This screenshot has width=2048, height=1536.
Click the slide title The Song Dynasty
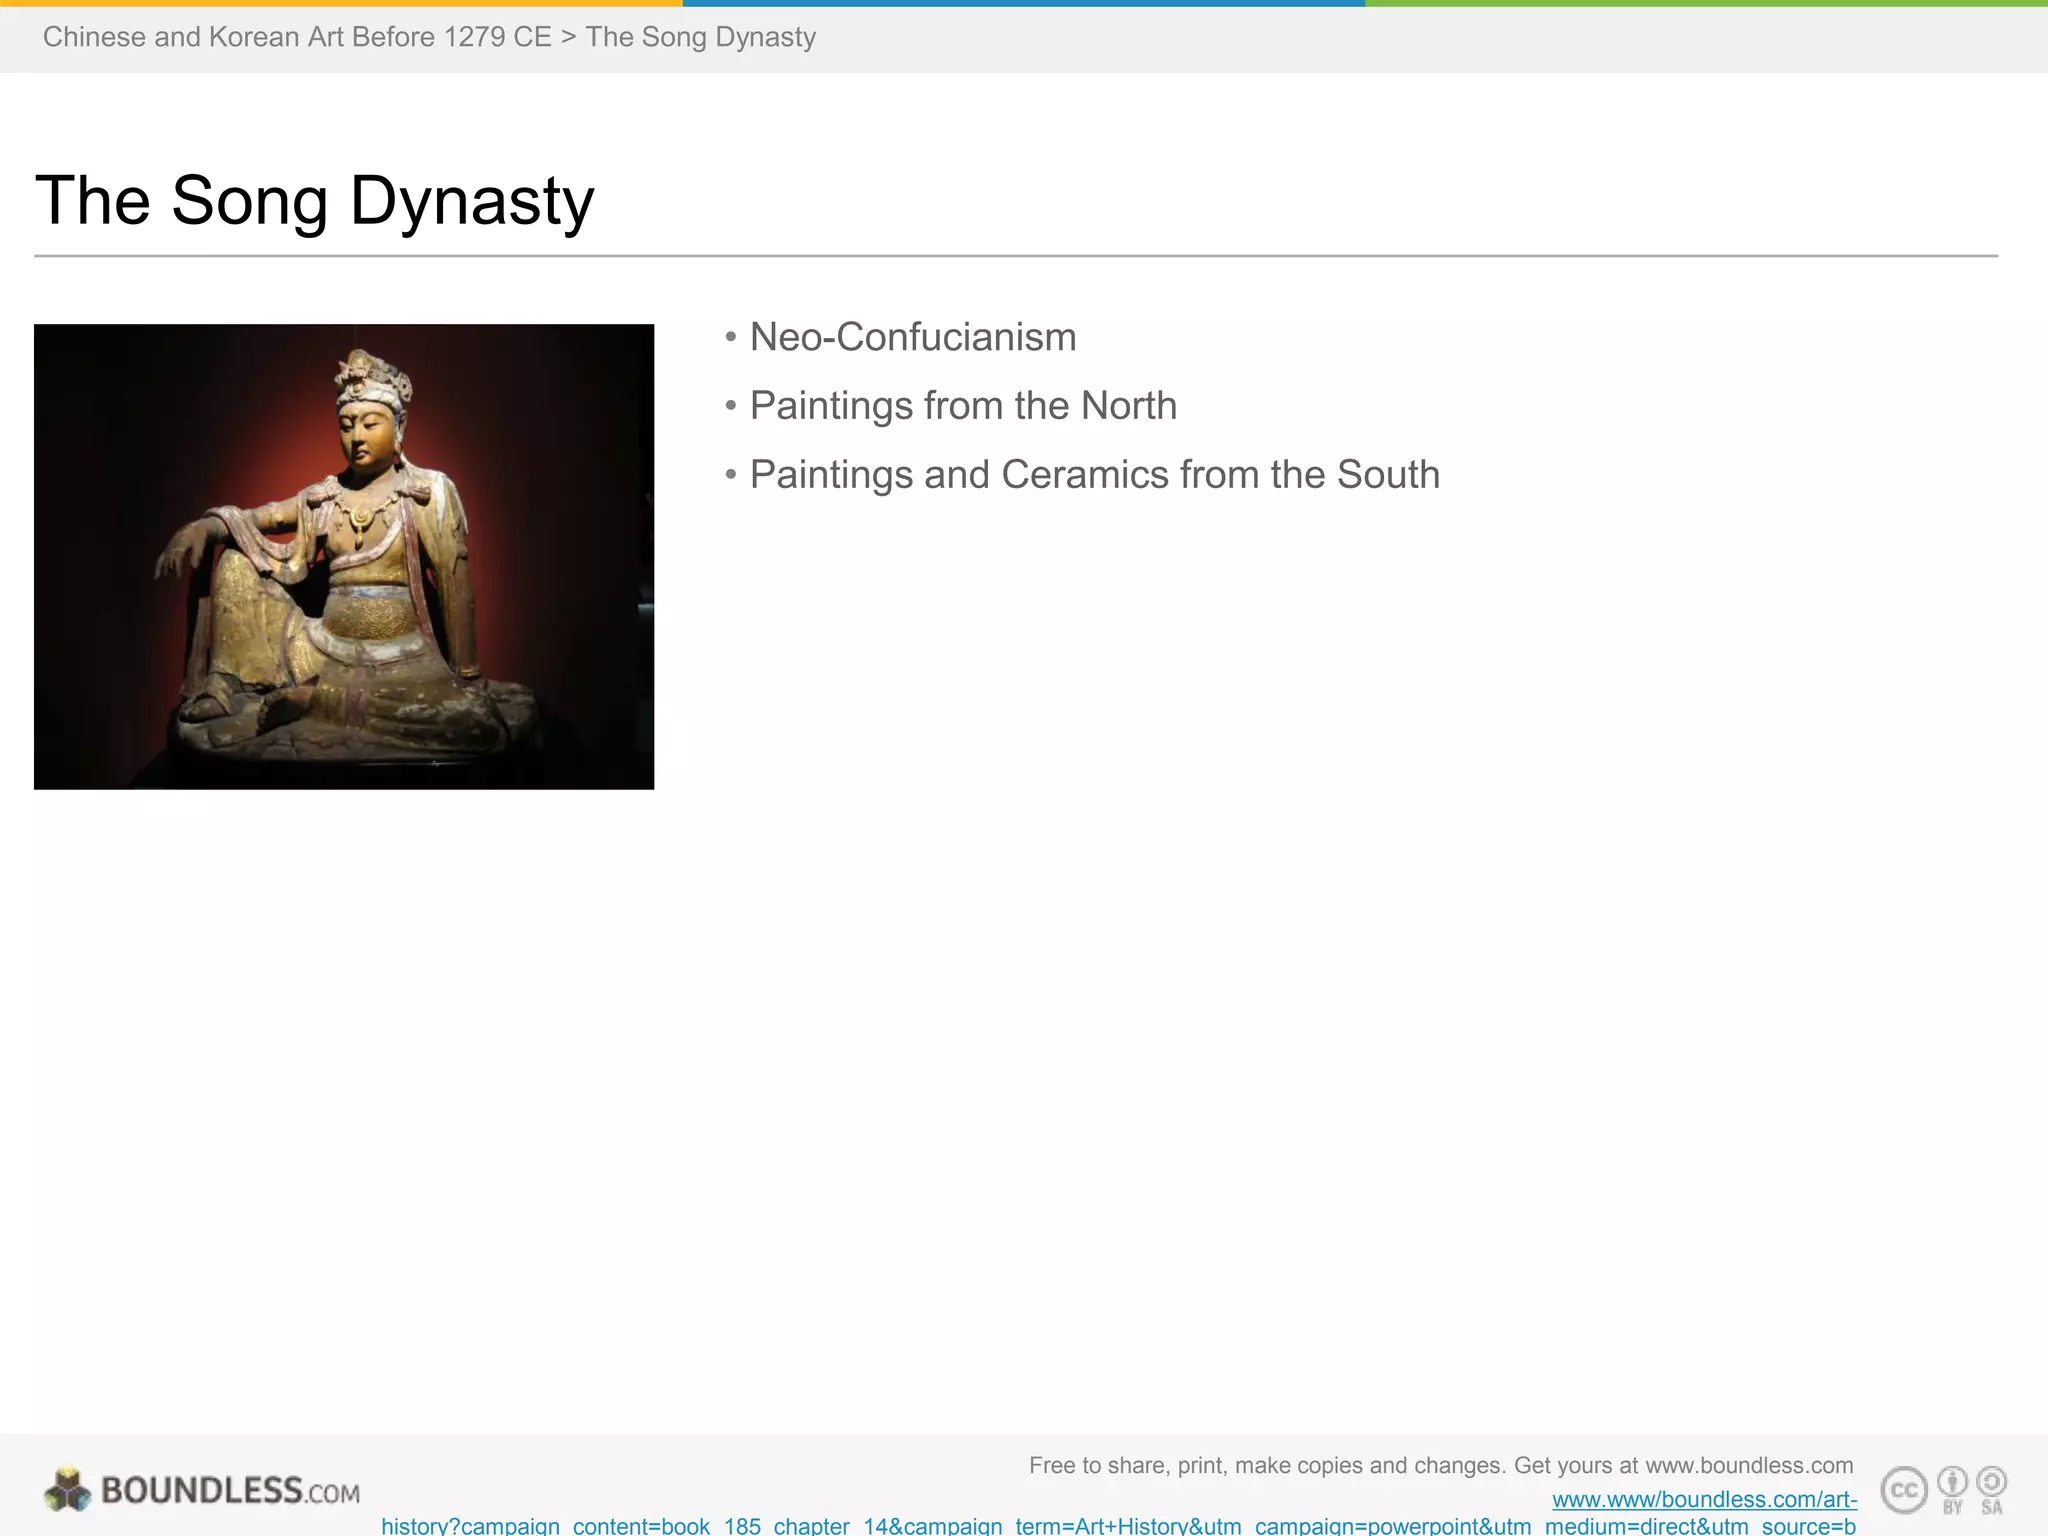click(x=315, y=201)
